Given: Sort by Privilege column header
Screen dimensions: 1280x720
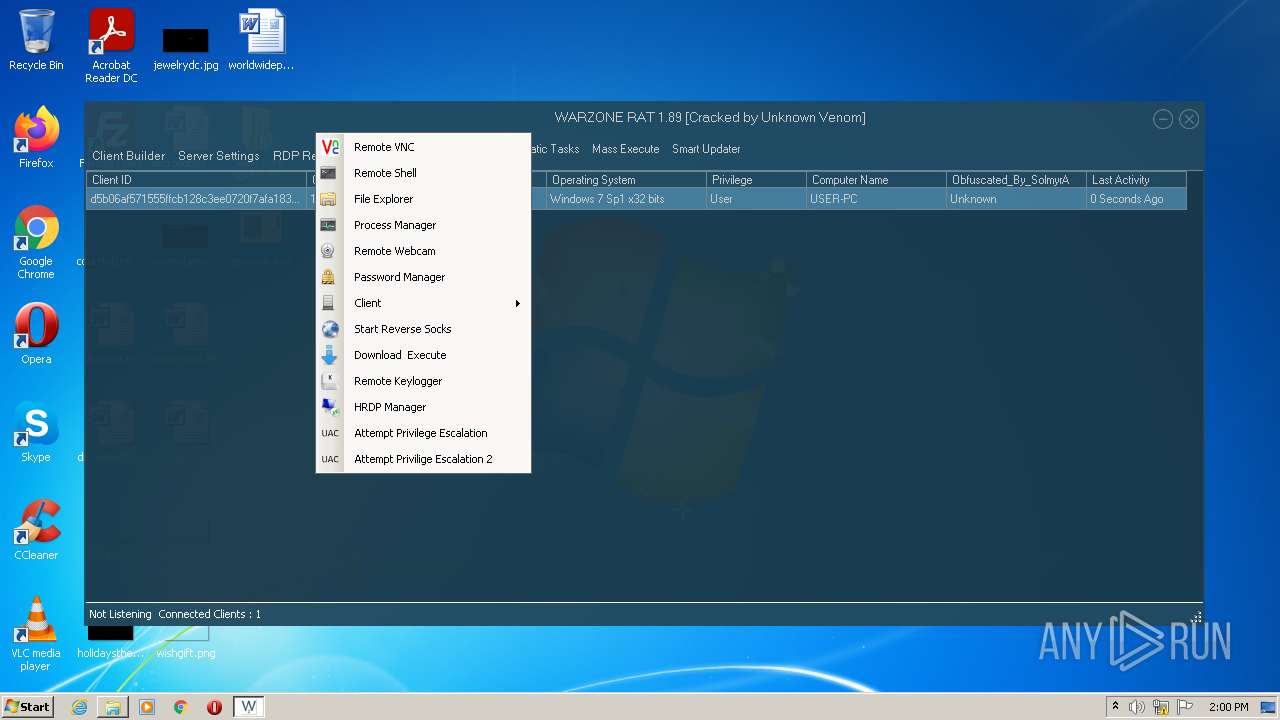Looking at the screenshot, I should tap(756, 180).
